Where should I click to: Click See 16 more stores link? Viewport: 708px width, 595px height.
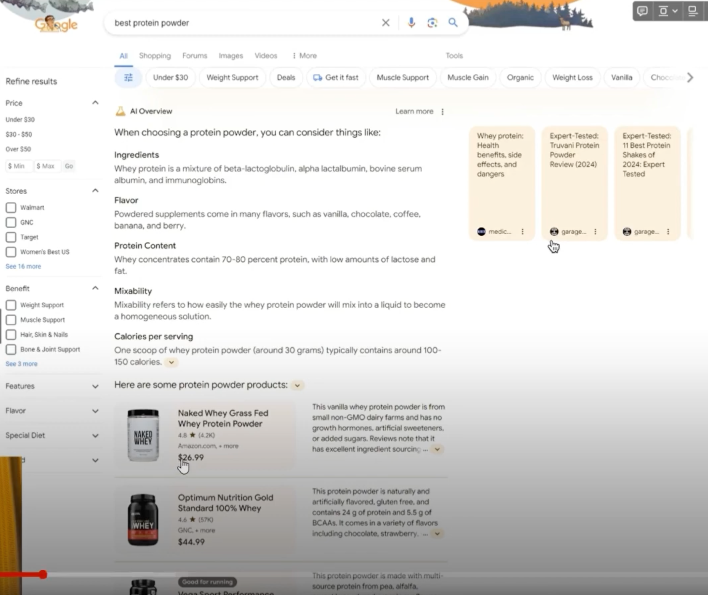tap(23, 266)
